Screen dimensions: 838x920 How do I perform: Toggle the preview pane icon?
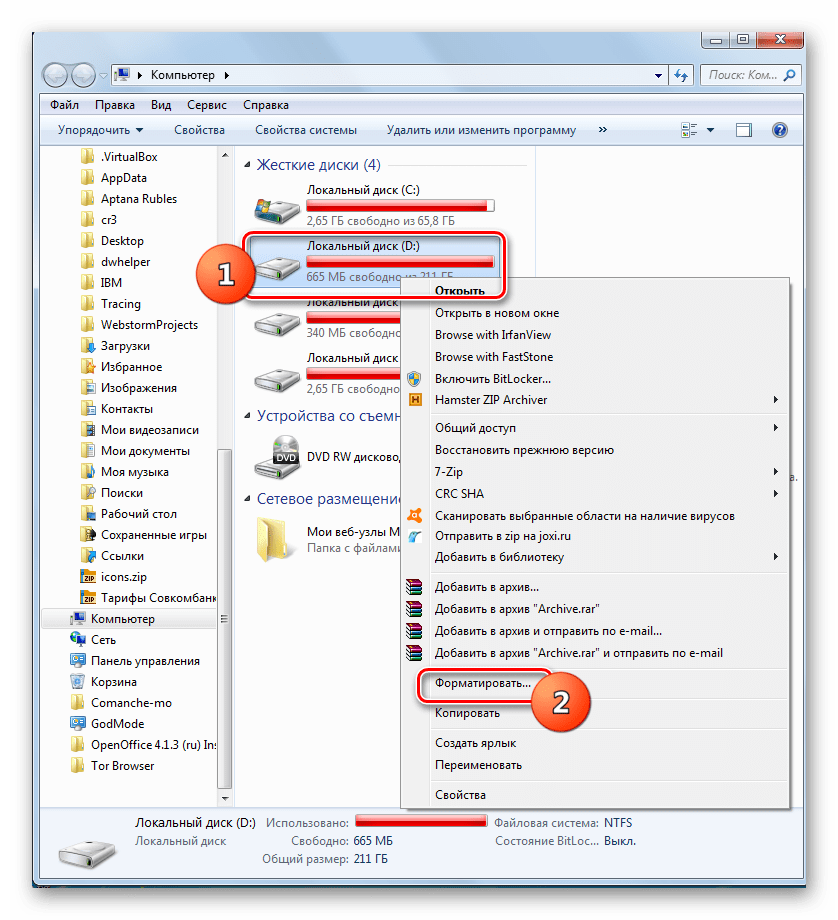[743, 130]
